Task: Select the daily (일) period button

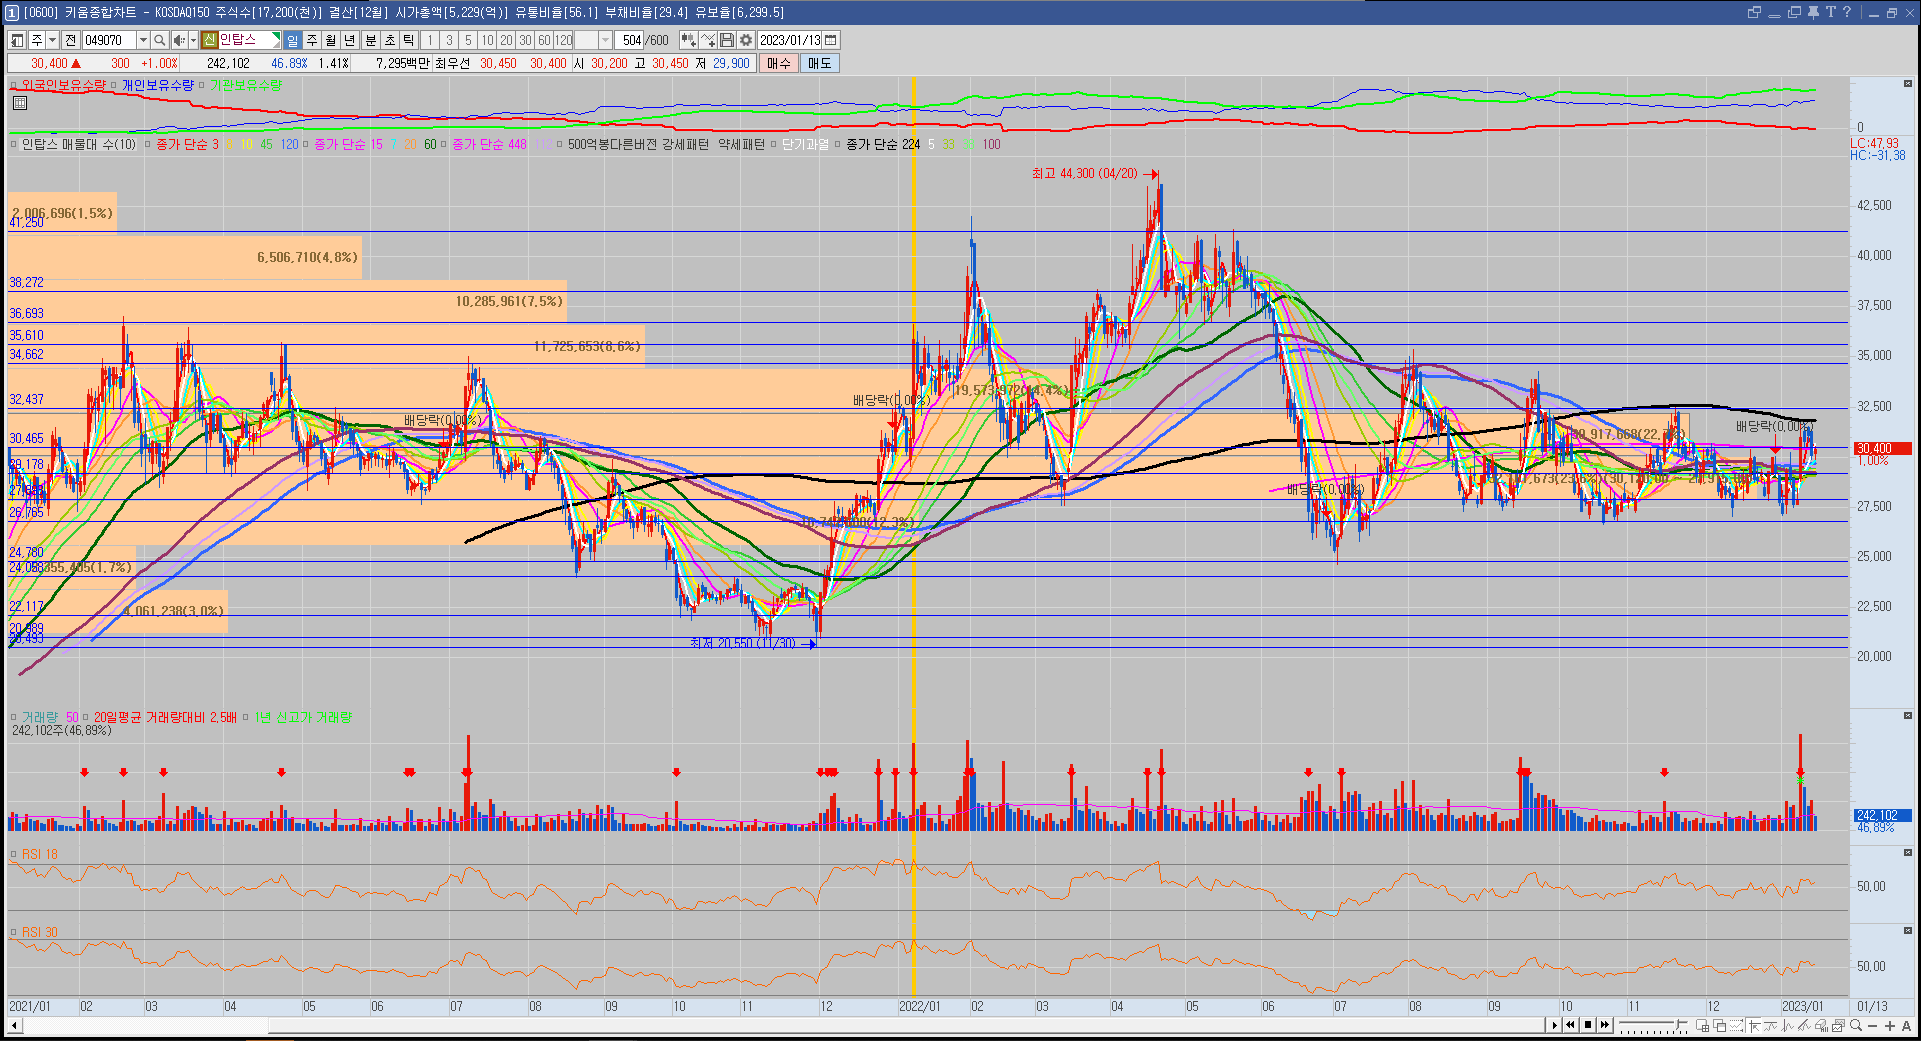Action: pyautogui.click(x=292, y=40)
